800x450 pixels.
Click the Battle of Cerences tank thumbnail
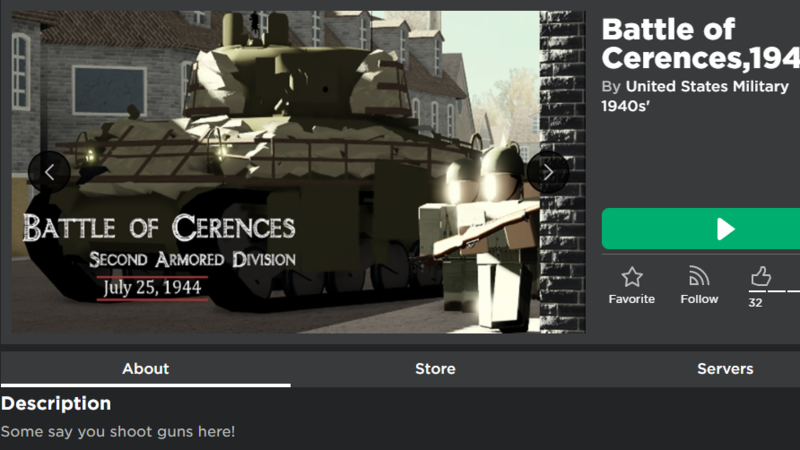click(x=298, y=172)
